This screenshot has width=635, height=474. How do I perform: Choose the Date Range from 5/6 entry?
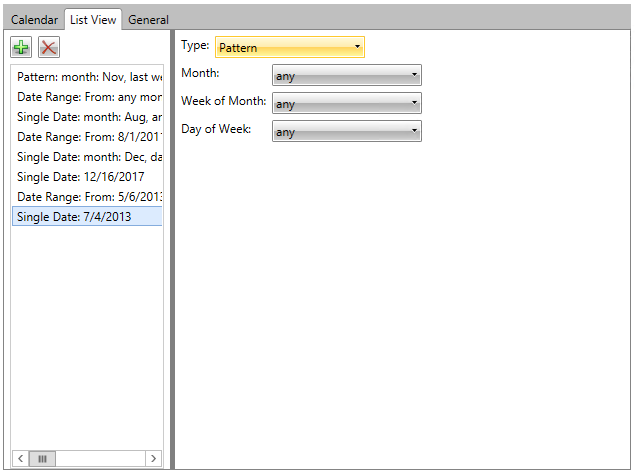(x=88, y=197)
